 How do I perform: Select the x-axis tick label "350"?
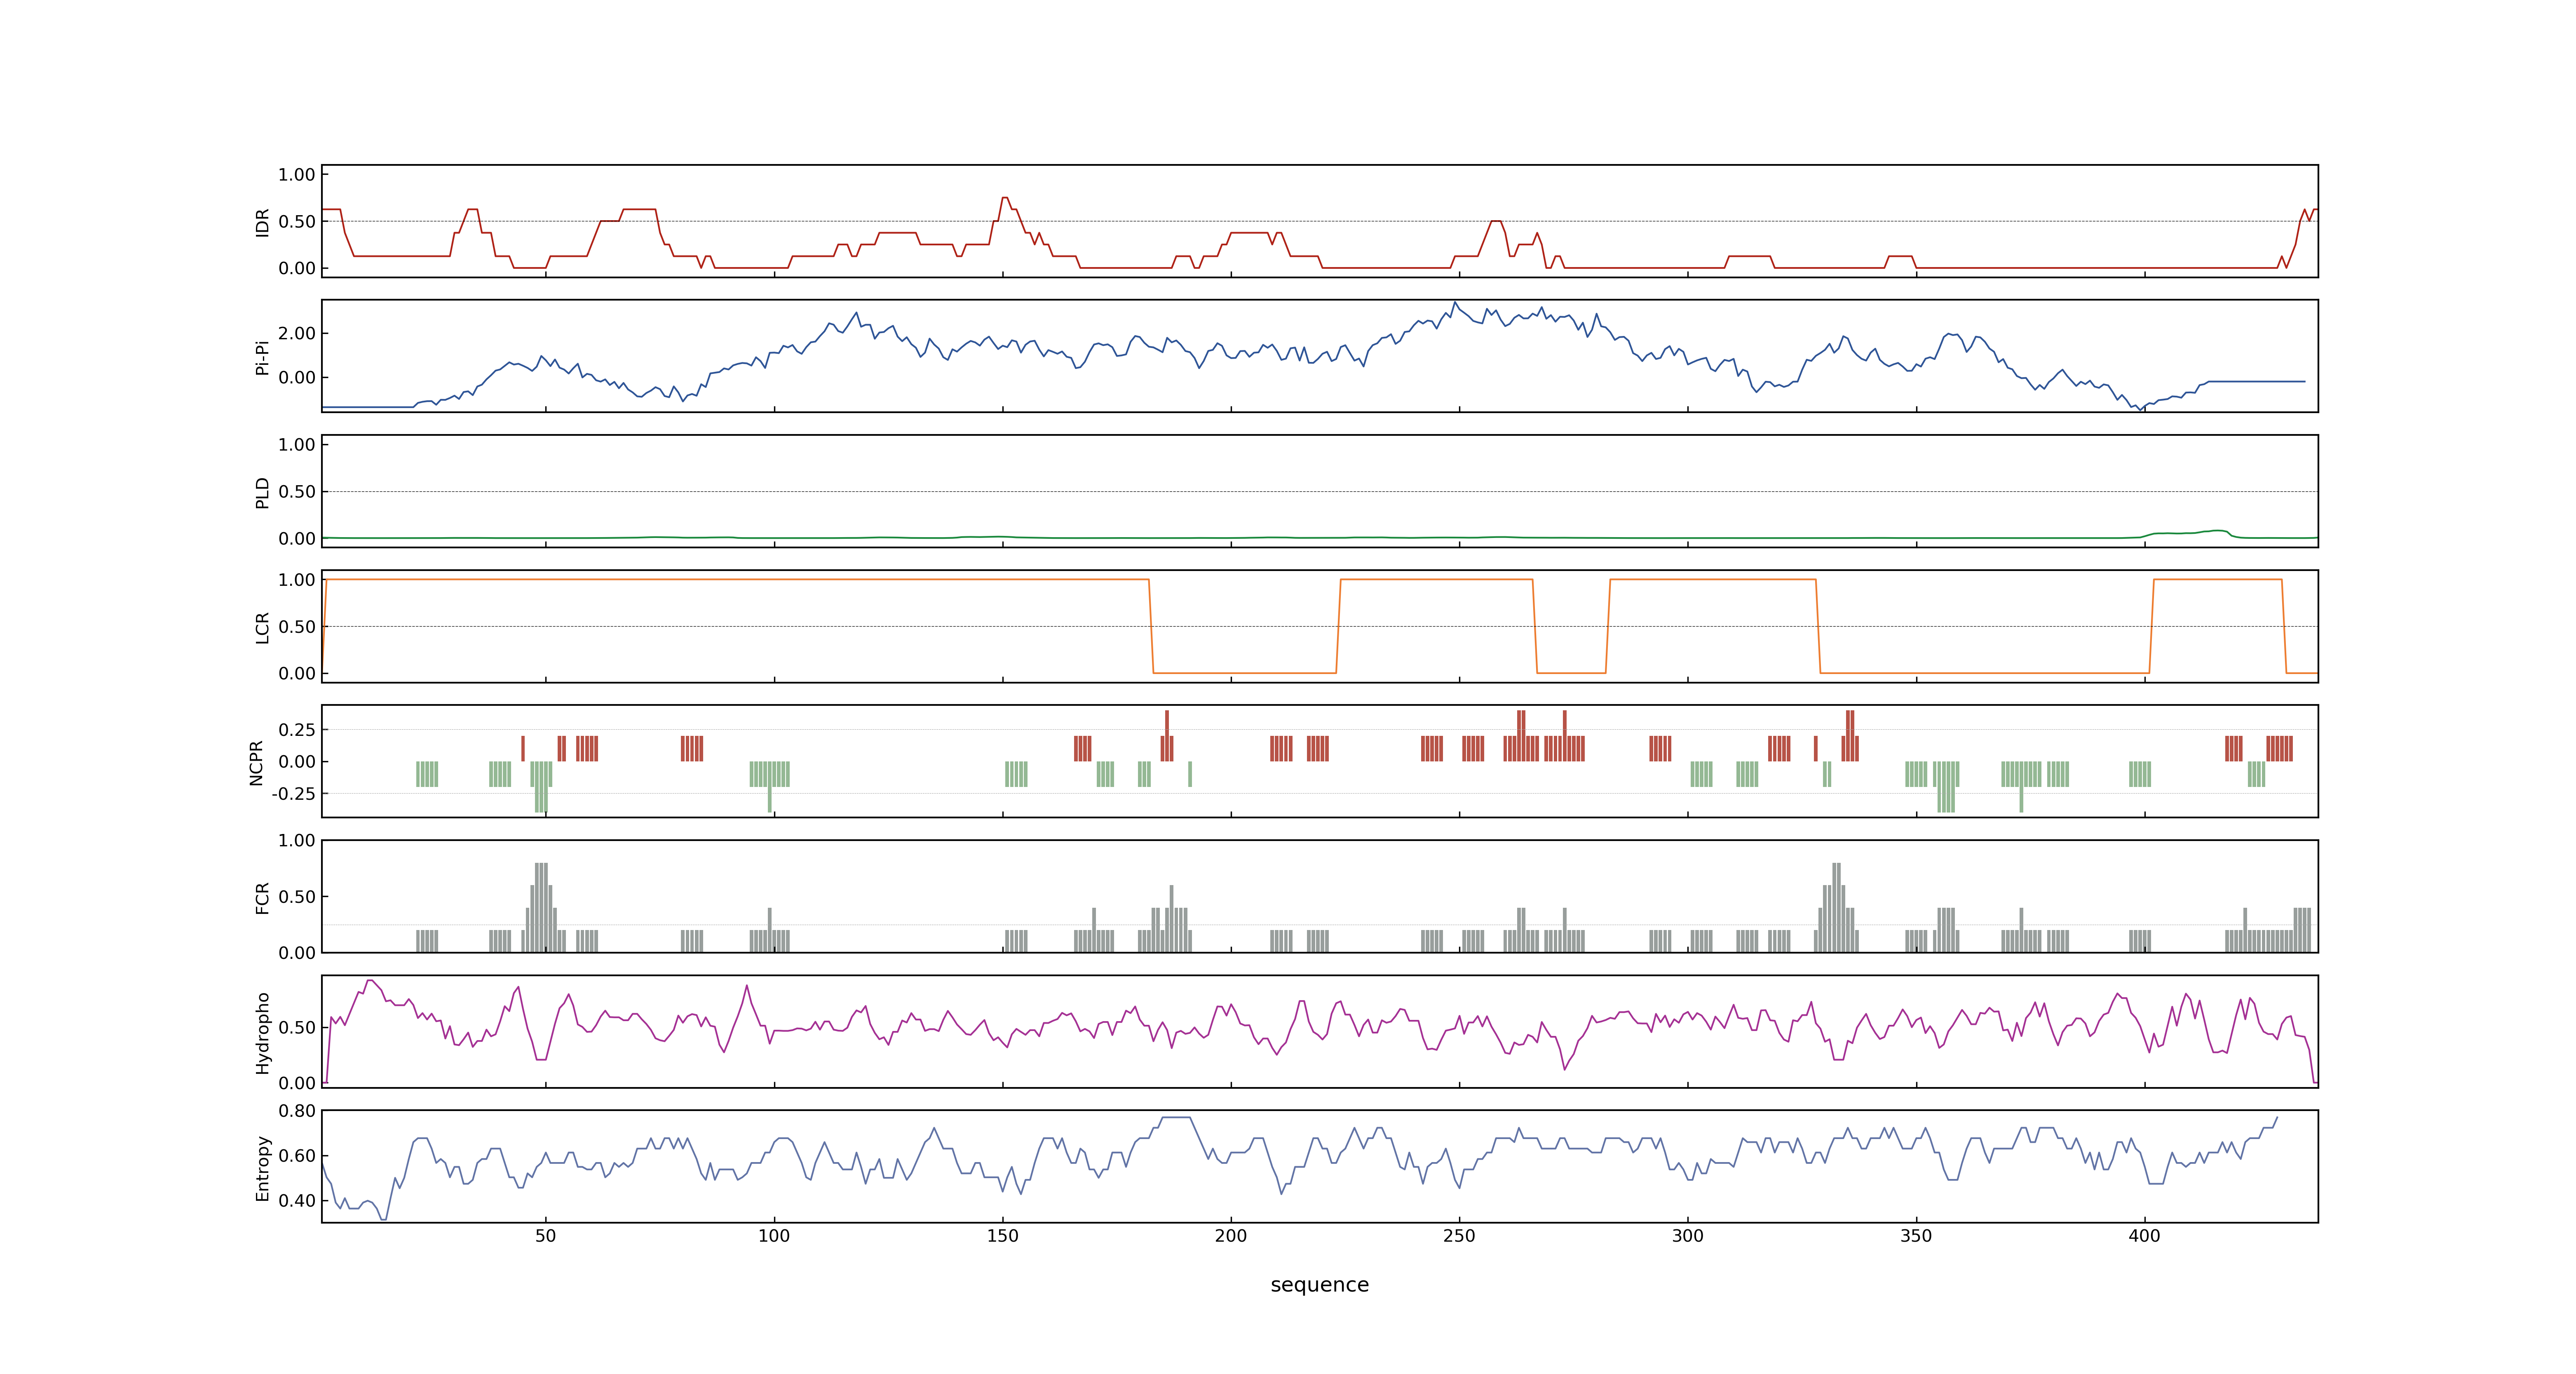pos(1916,1236)
